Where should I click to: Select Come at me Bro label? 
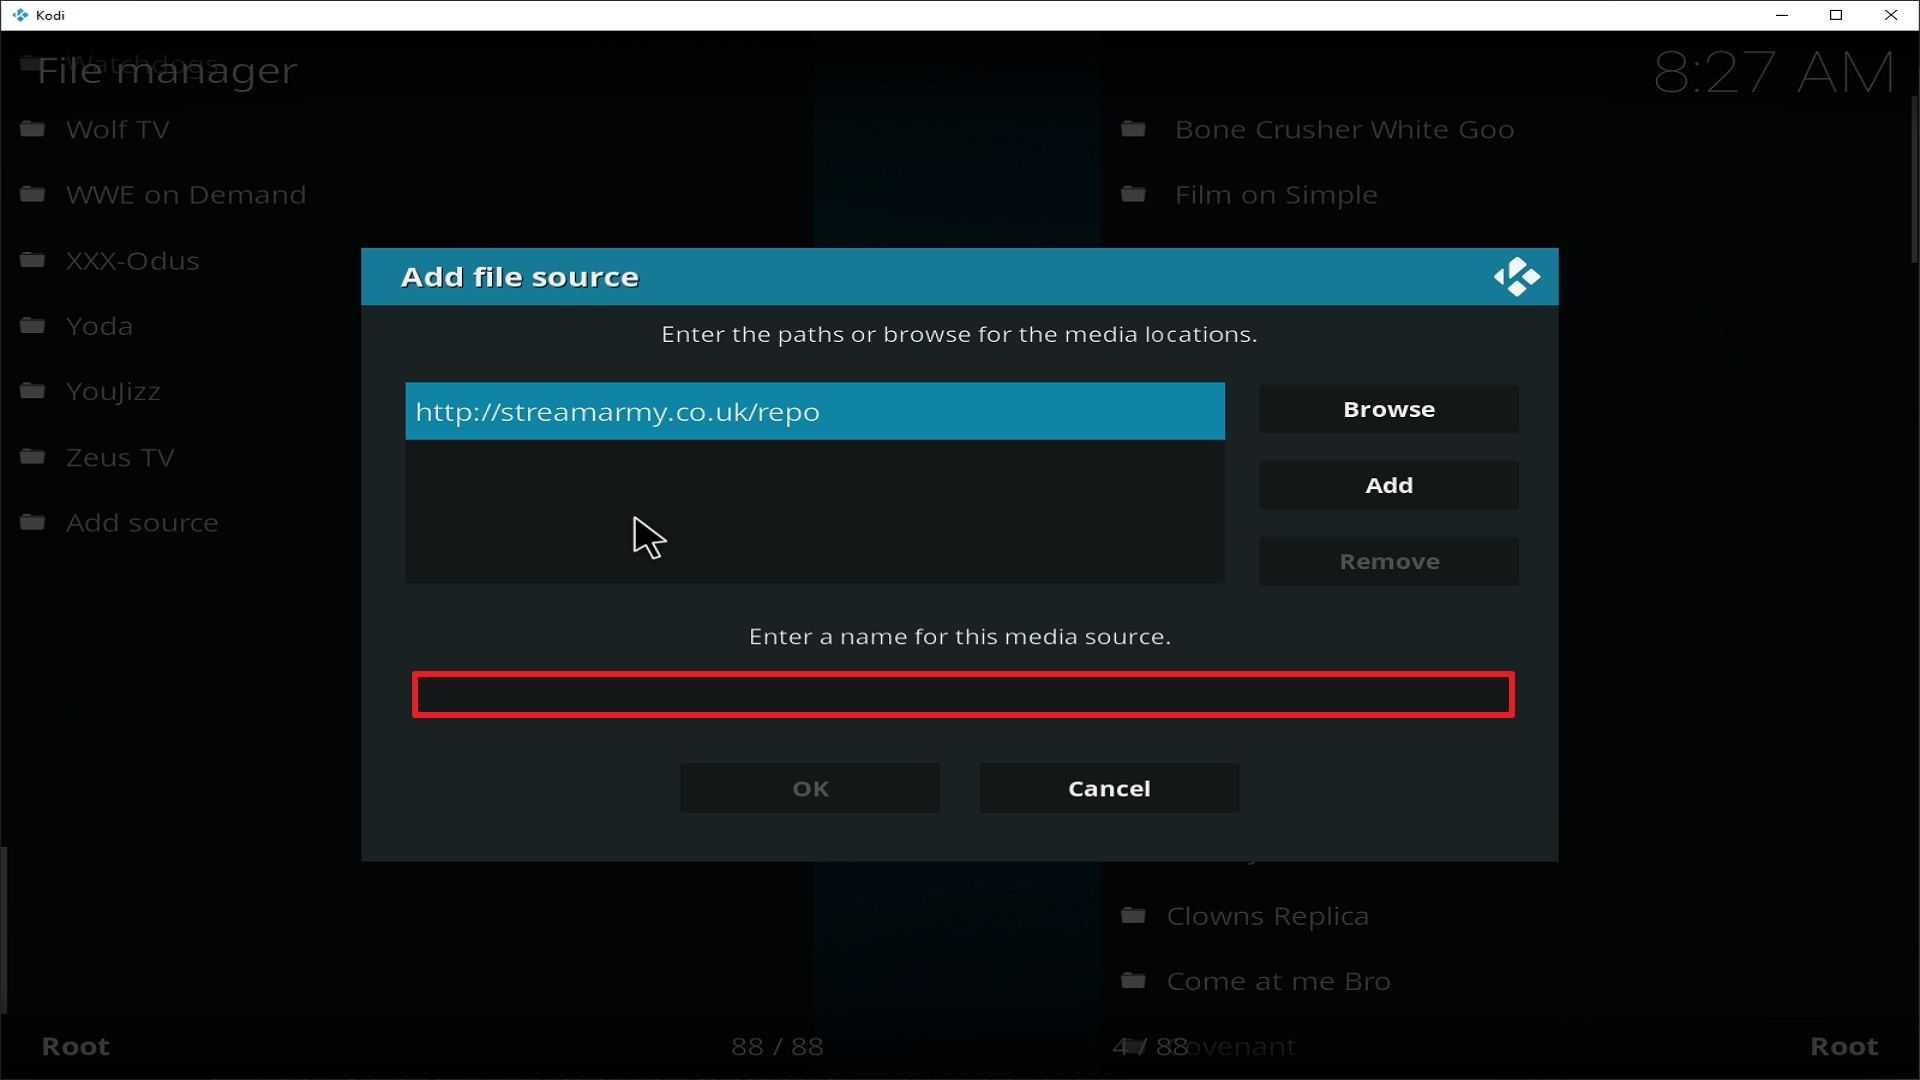(x=1278, y=981)
